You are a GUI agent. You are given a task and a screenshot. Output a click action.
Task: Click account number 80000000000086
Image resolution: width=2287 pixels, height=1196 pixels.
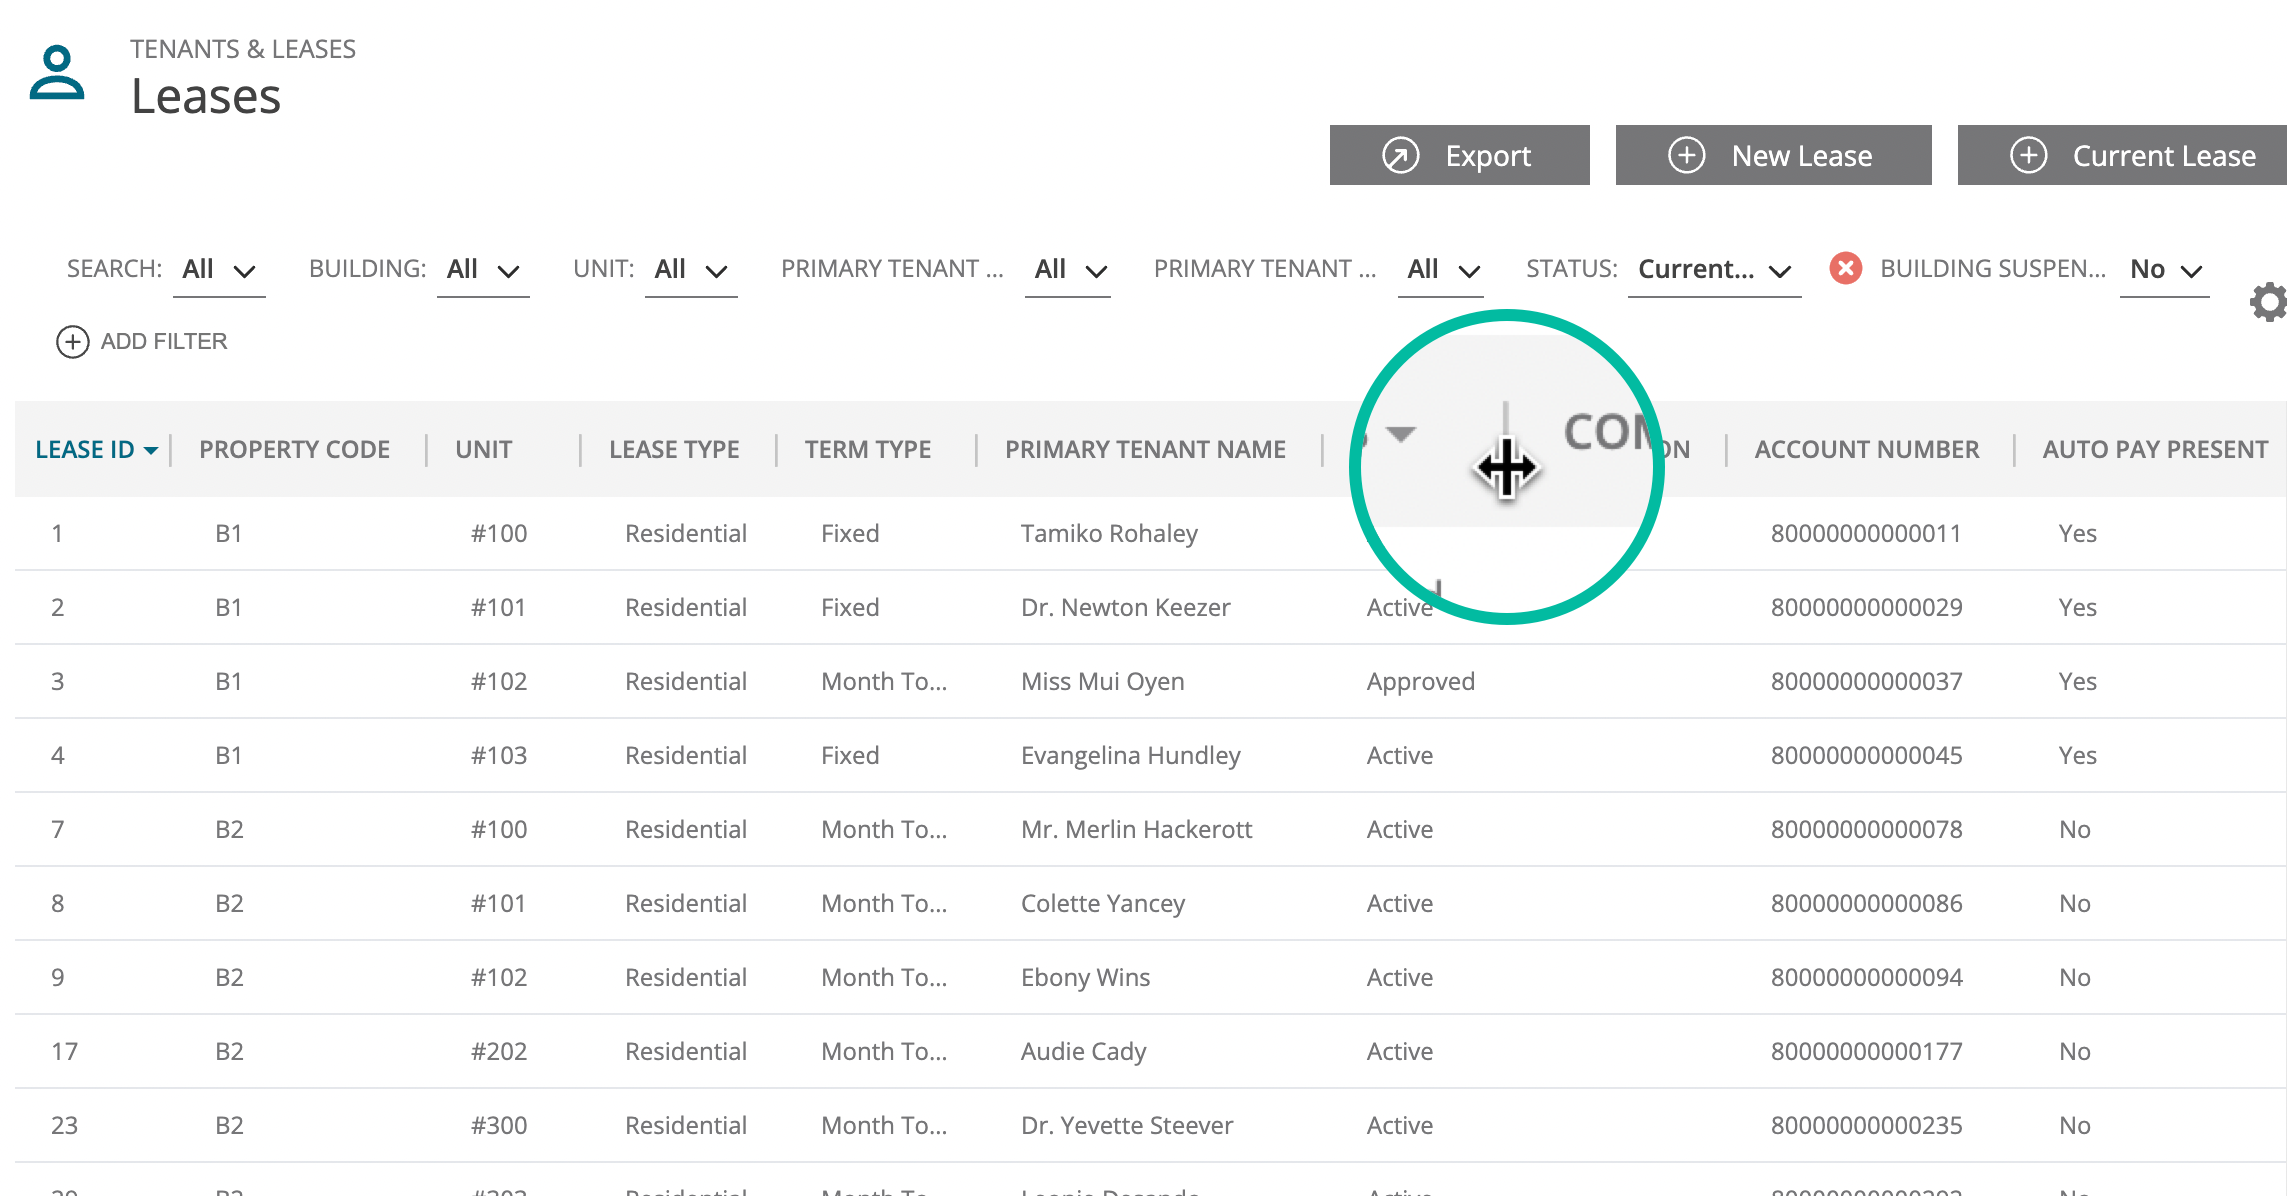[1866, 904]
